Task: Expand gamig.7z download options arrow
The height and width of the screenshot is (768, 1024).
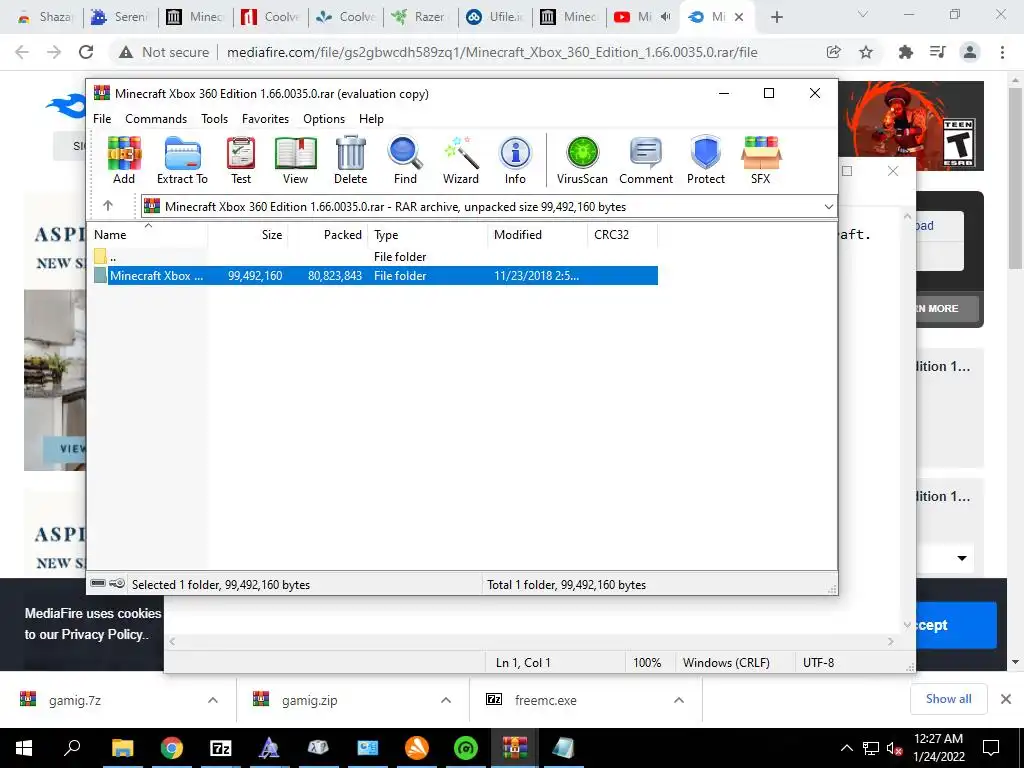Action: (212, 700)
